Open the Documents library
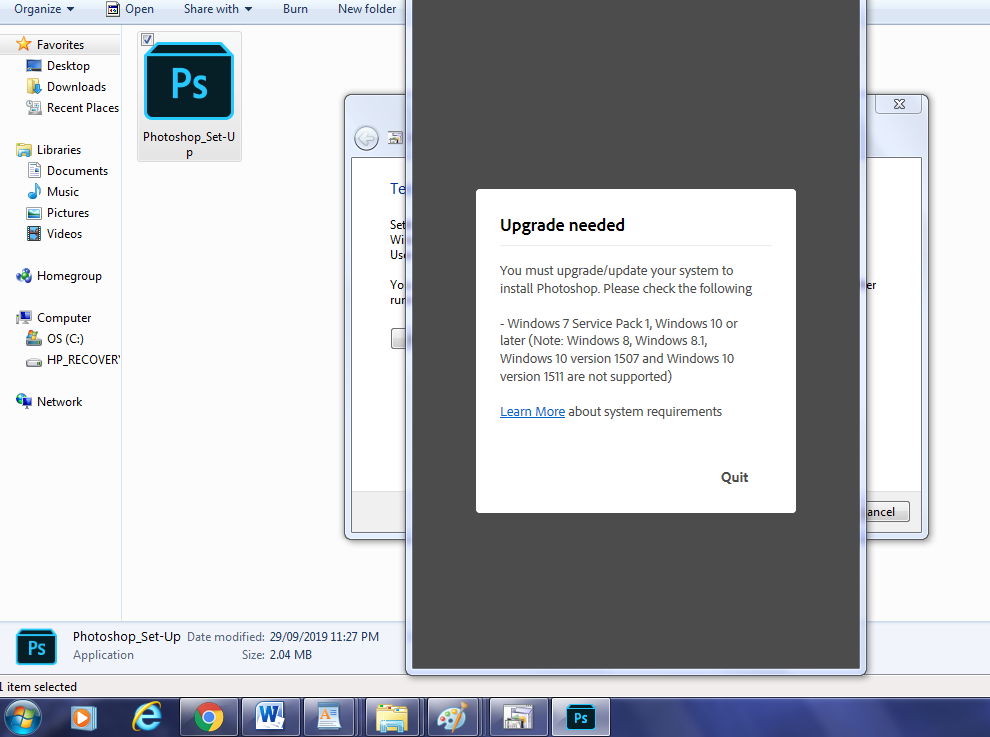The width and height of the screenshot is (990, 737). point(77,171)
